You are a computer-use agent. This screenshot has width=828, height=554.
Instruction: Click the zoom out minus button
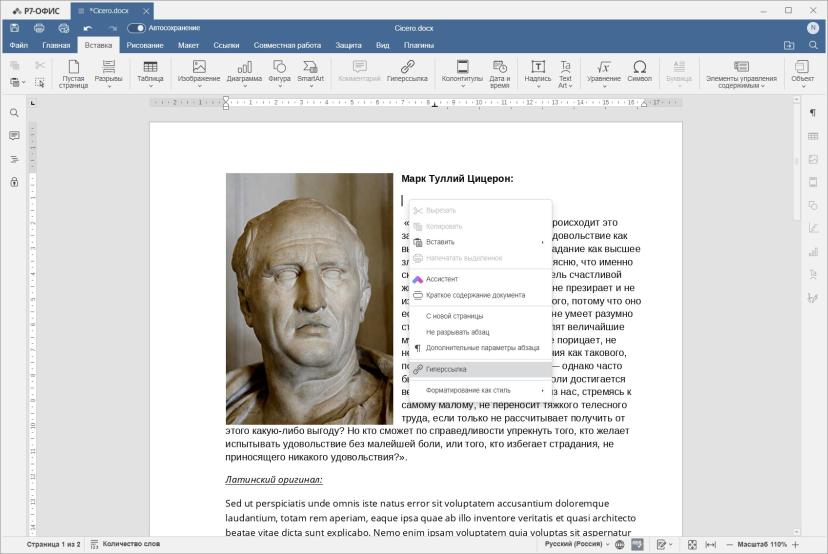tap(730, 544)
